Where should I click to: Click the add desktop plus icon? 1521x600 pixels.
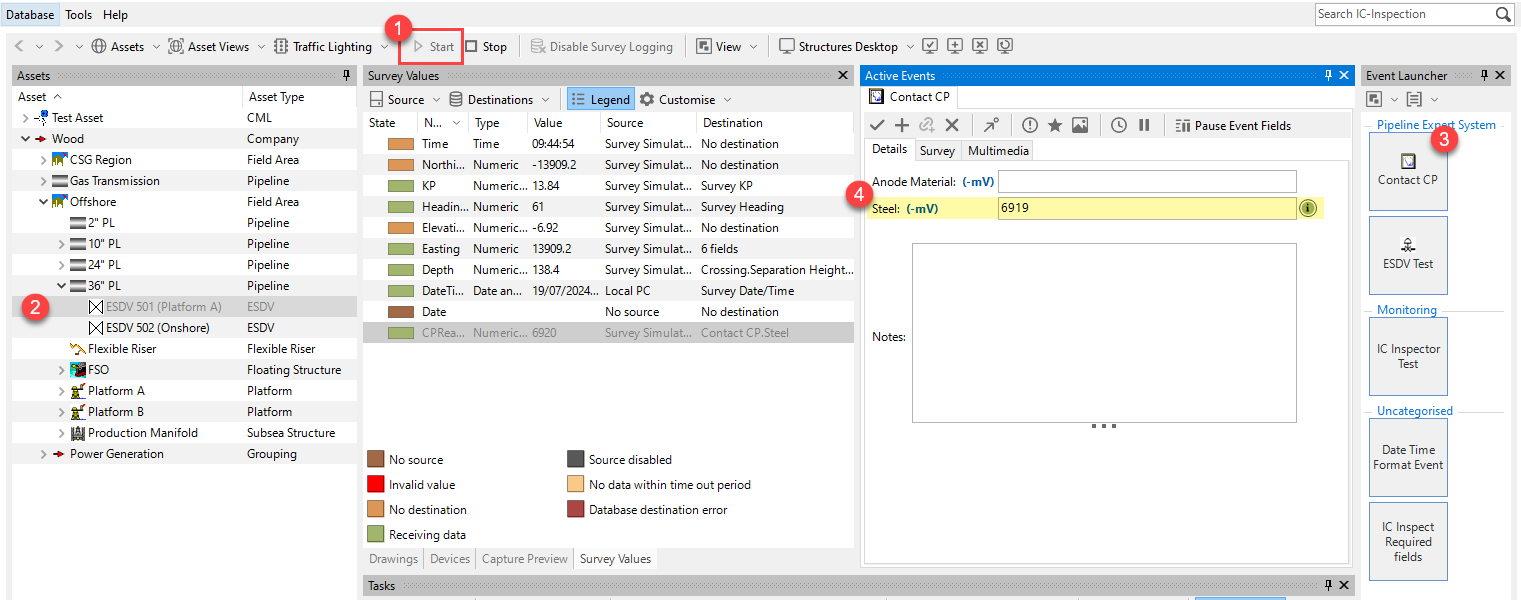coord(955,46)
